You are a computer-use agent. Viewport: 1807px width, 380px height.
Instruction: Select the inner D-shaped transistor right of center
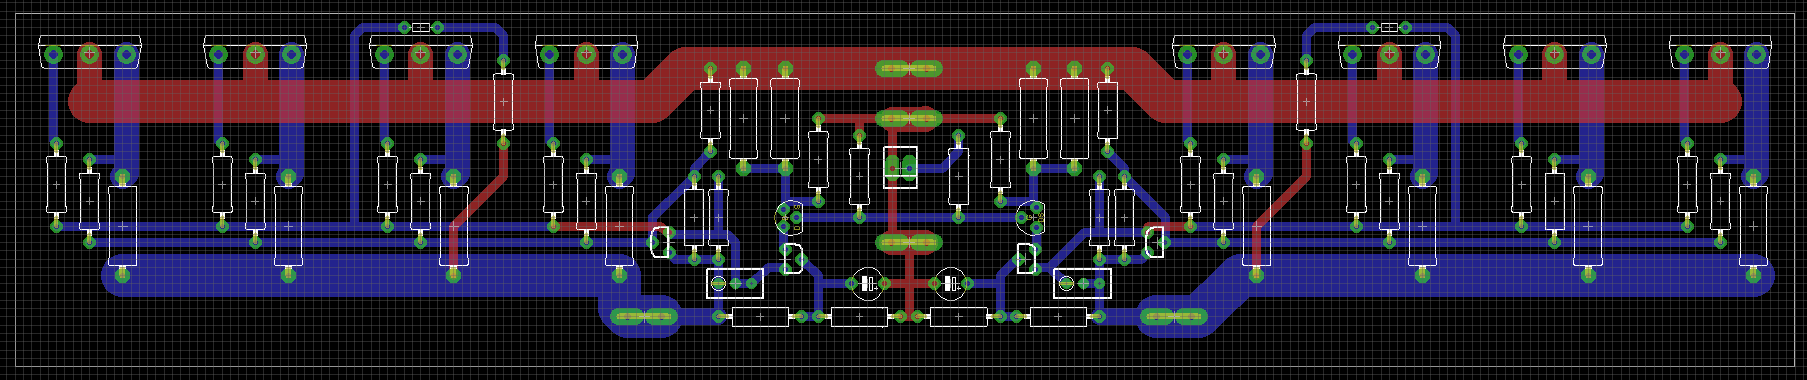coord(1026,258)
